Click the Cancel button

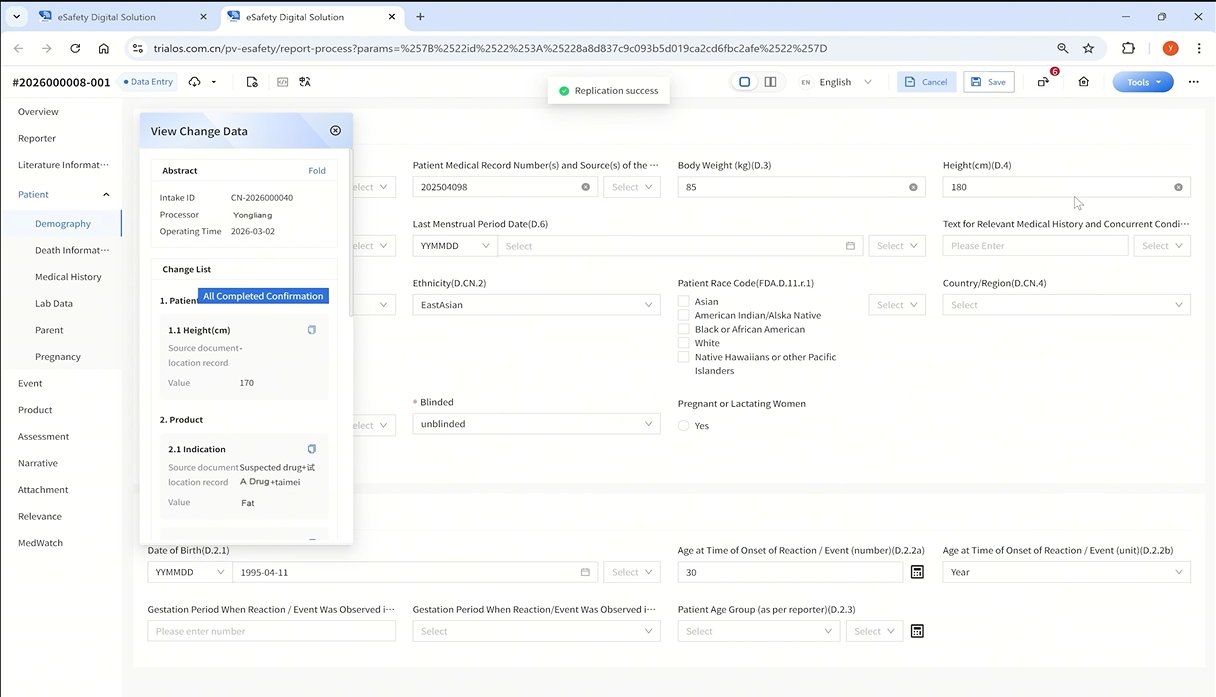point(925,82)
